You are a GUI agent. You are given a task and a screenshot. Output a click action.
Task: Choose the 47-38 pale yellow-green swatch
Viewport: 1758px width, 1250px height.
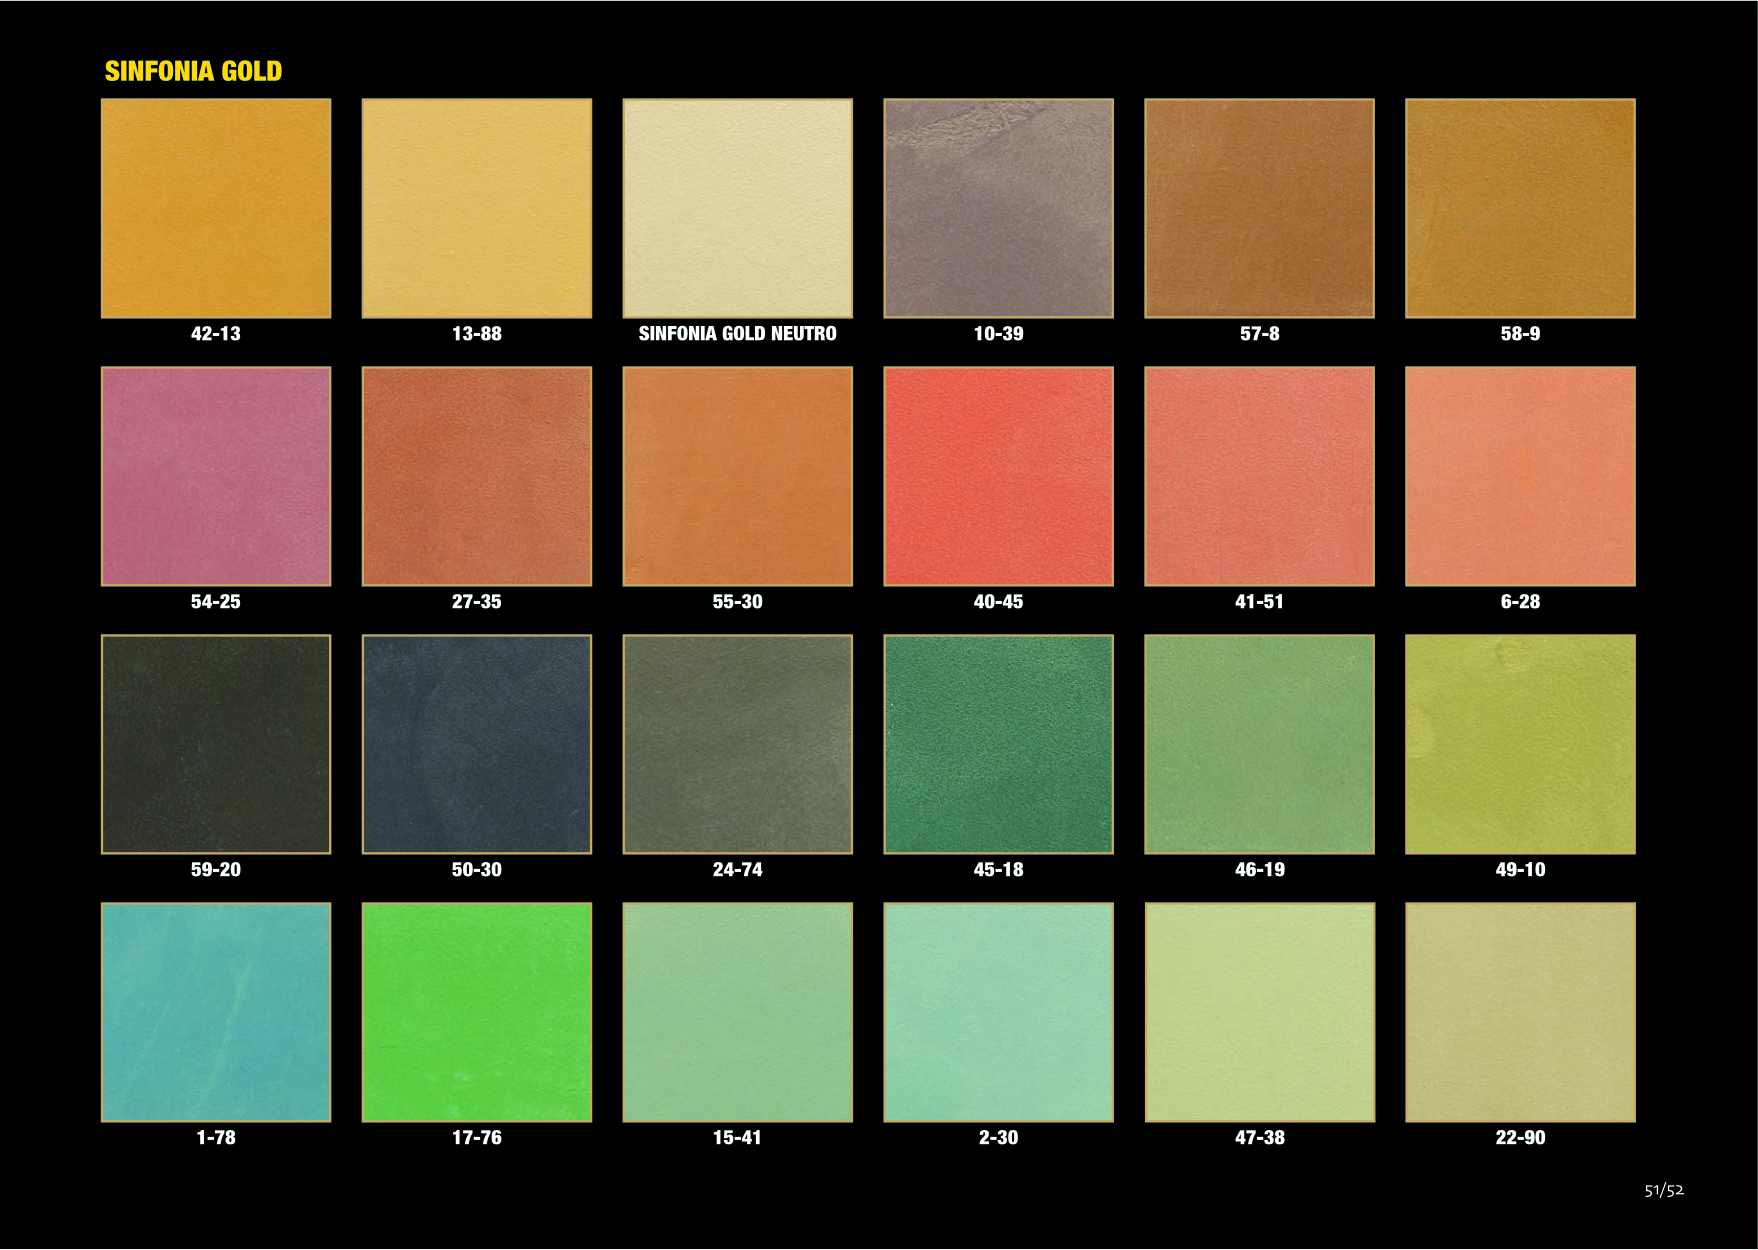(x=1260, y=1012)
